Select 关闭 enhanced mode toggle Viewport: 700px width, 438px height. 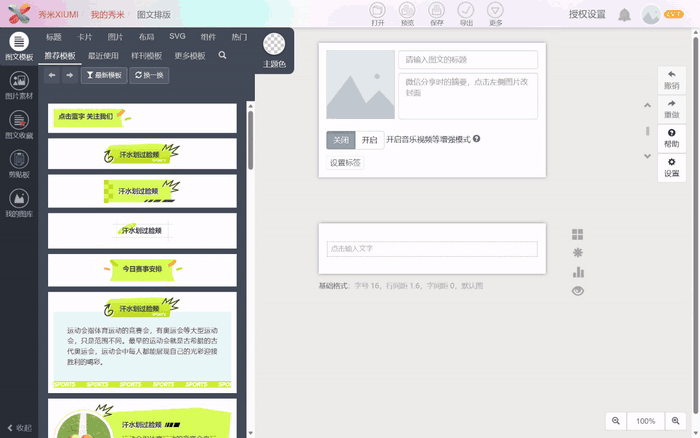pyautogui.click(x=341, y=140)
